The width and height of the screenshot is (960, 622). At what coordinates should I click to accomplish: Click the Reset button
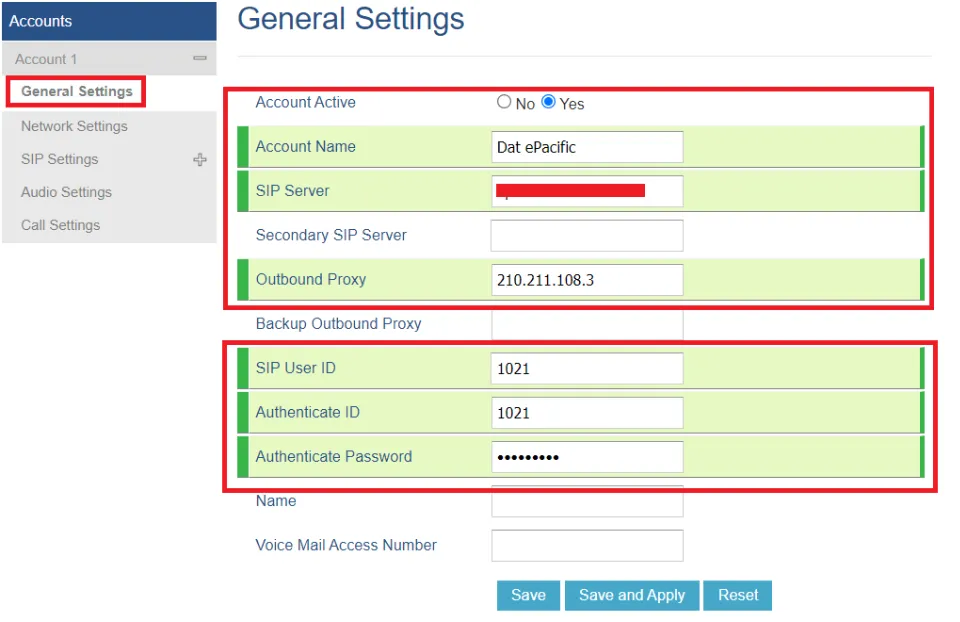tap(738, 595)
